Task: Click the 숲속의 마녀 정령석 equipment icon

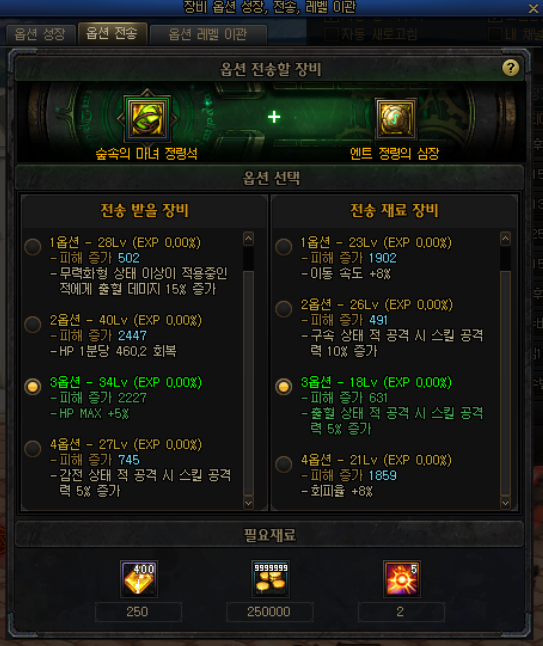Action: (147, 119)
